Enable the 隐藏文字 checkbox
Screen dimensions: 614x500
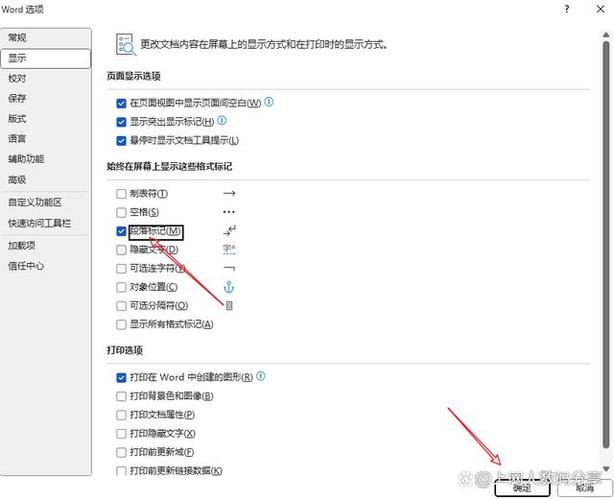click(x=121, y=250)
